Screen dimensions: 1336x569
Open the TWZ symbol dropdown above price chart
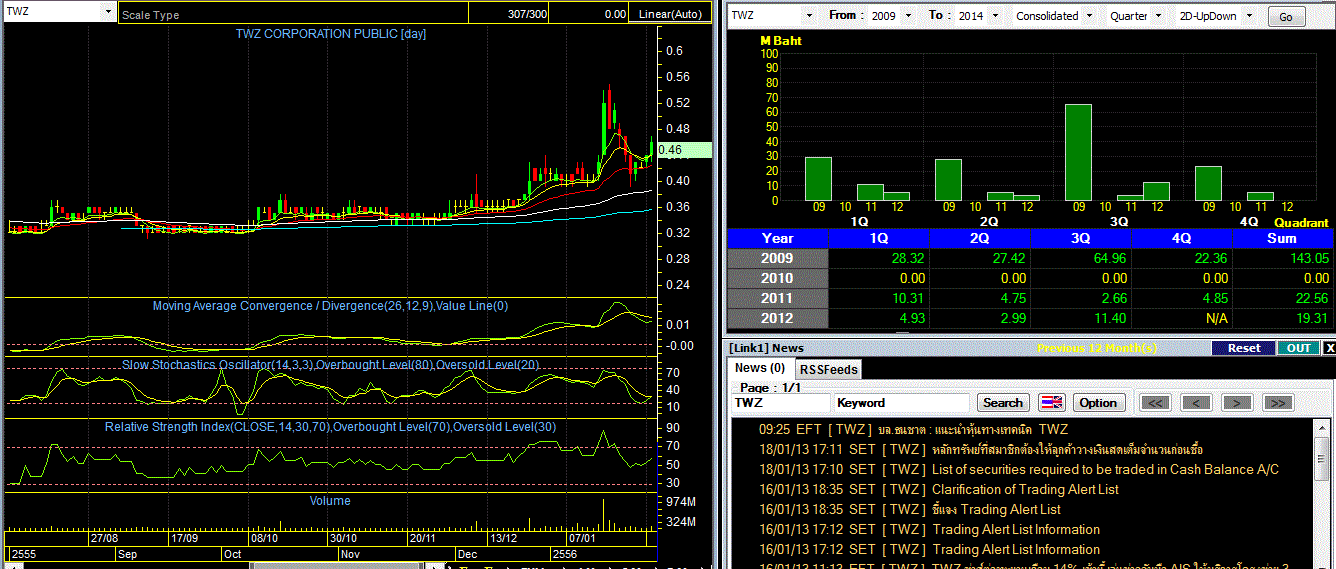108,12
